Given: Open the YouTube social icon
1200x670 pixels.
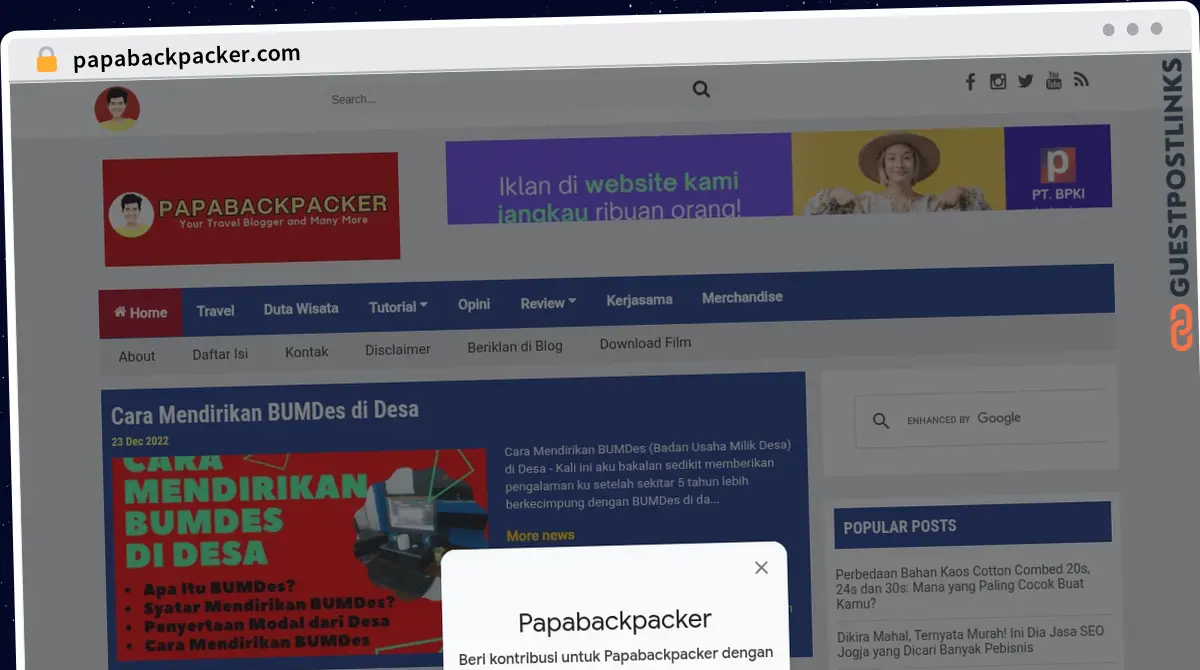Looking at the screenshot, I should (1054, 81).
